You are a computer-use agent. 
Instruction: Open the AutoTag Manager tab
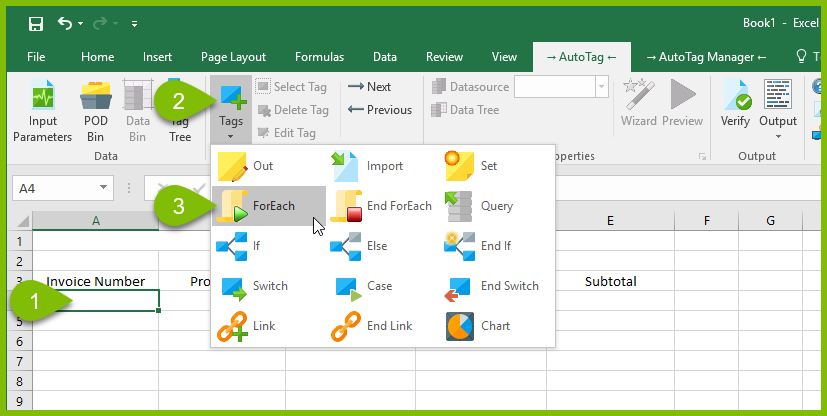pos(706,57)
